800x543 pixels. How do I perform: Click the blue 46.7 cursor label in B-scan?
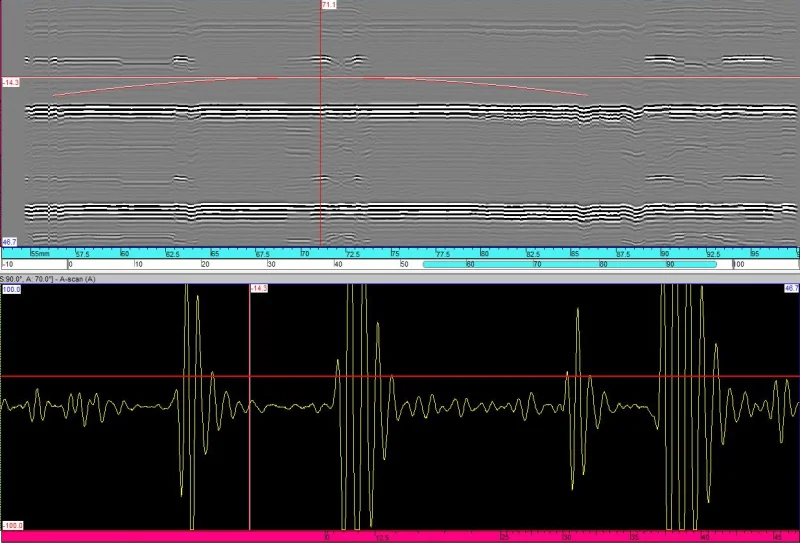tap(9, 242)
